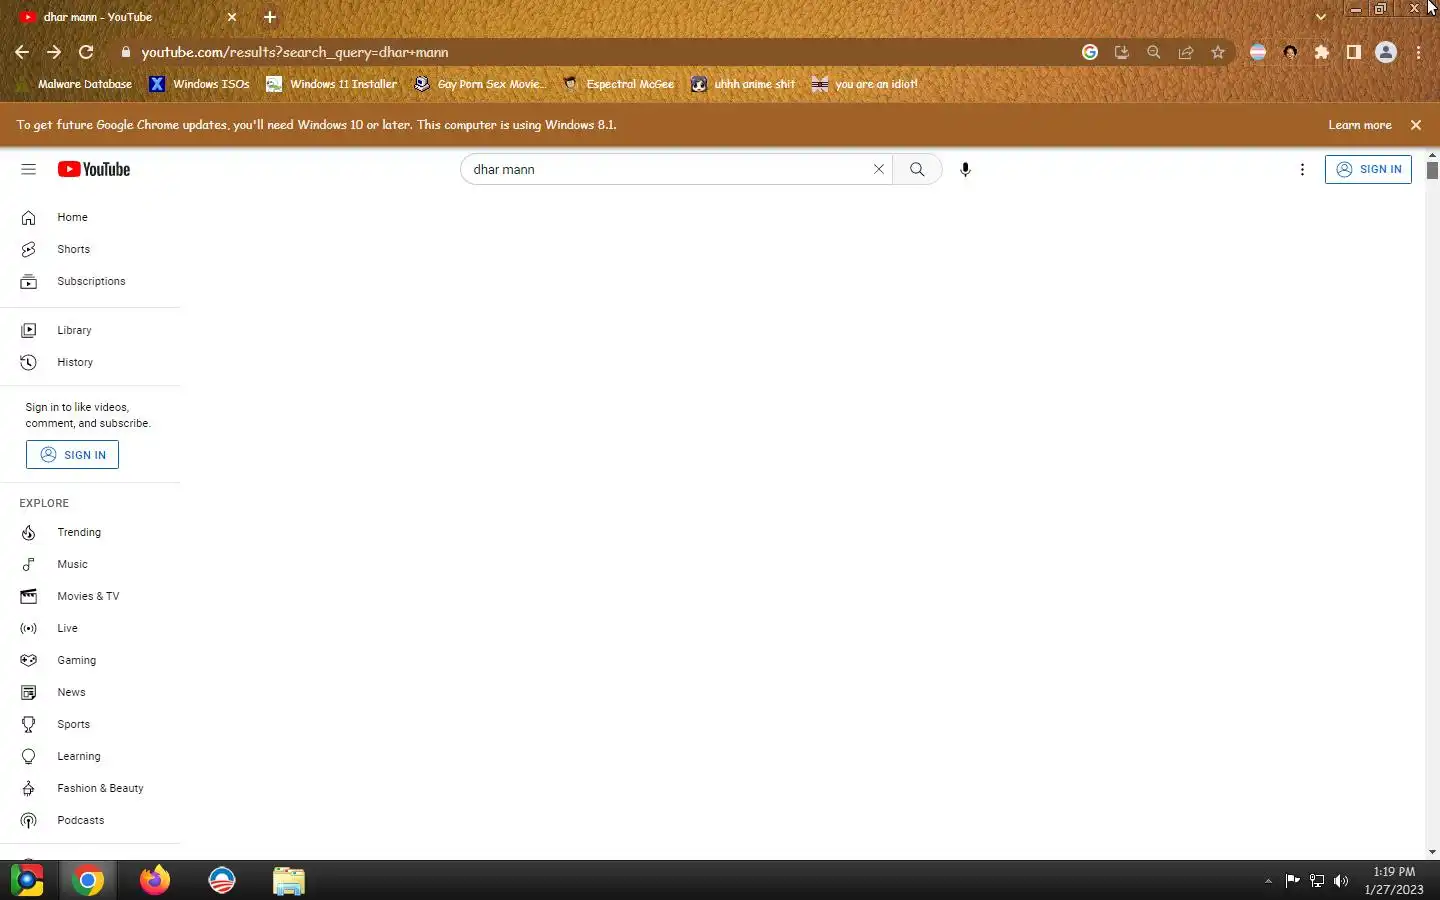Open History in sidebar
Viewport: 1440px width, 900px height.
[x=90, y=362]
